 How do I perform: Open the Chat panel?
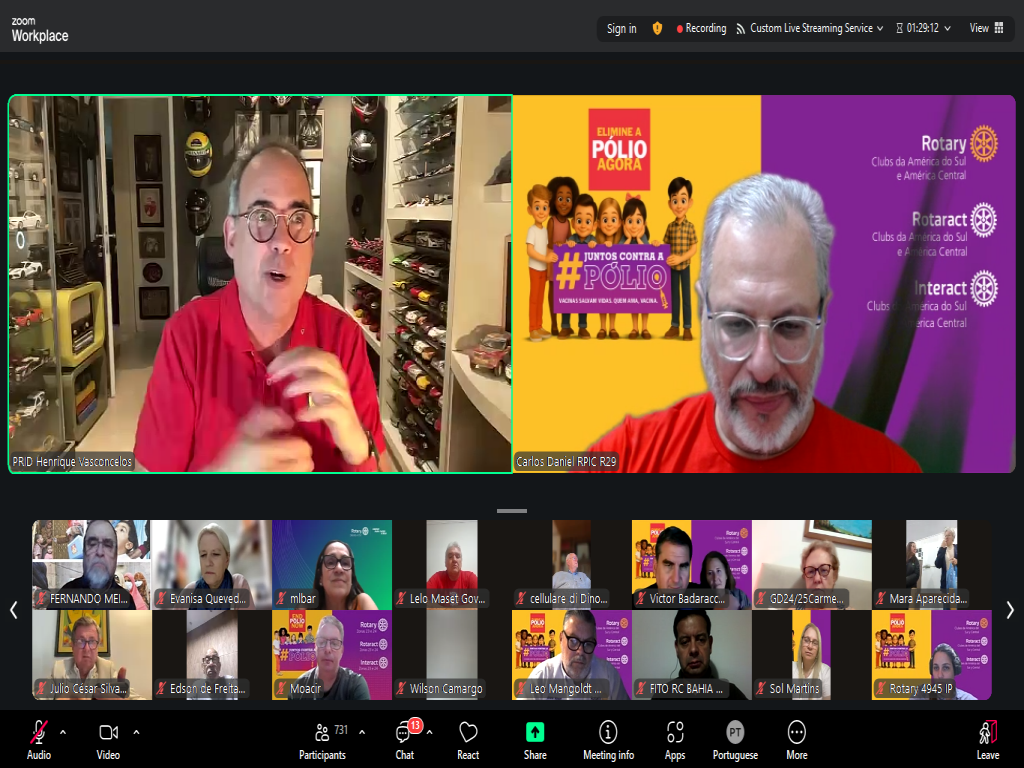[404, 740]
